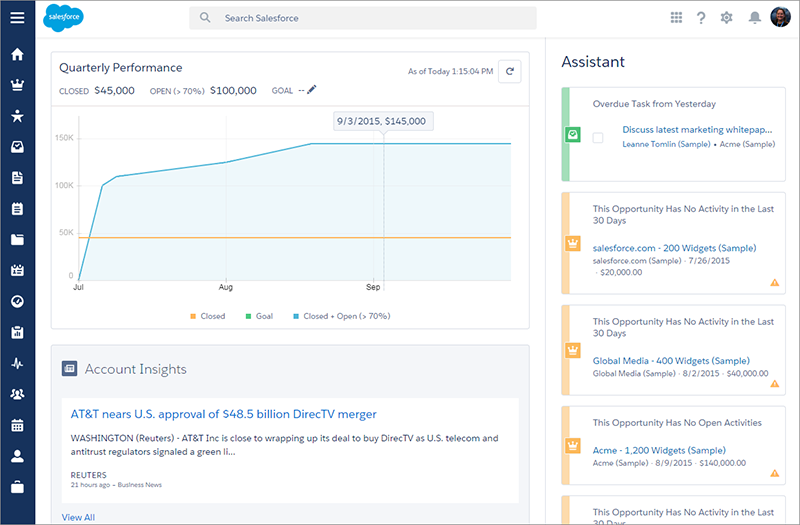Screen dimensions: 800x525
Task: Open Calendar icon in sidebar
Action: (x=17, y=425)
